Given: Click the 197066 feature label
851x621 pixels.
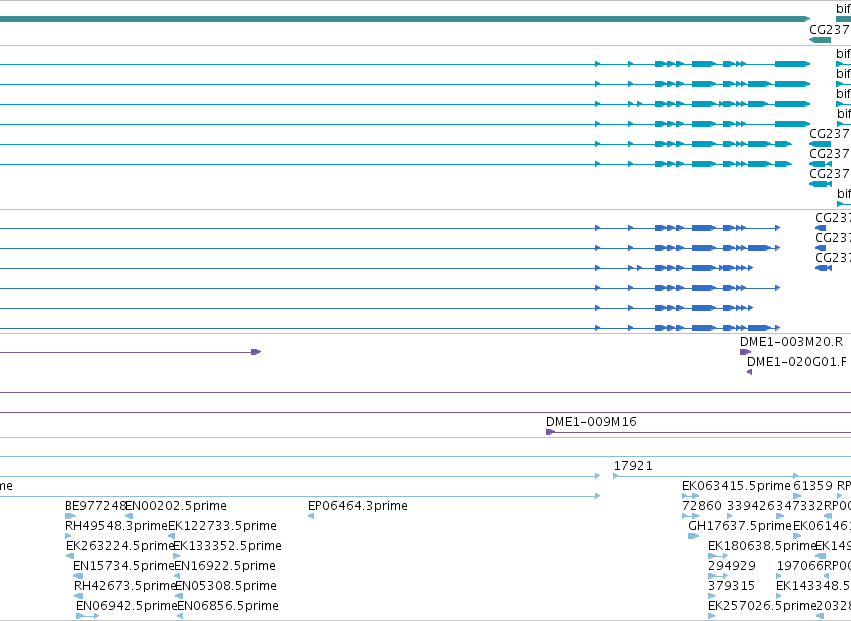Looking at the screenshot, I should tap(800, 566).
